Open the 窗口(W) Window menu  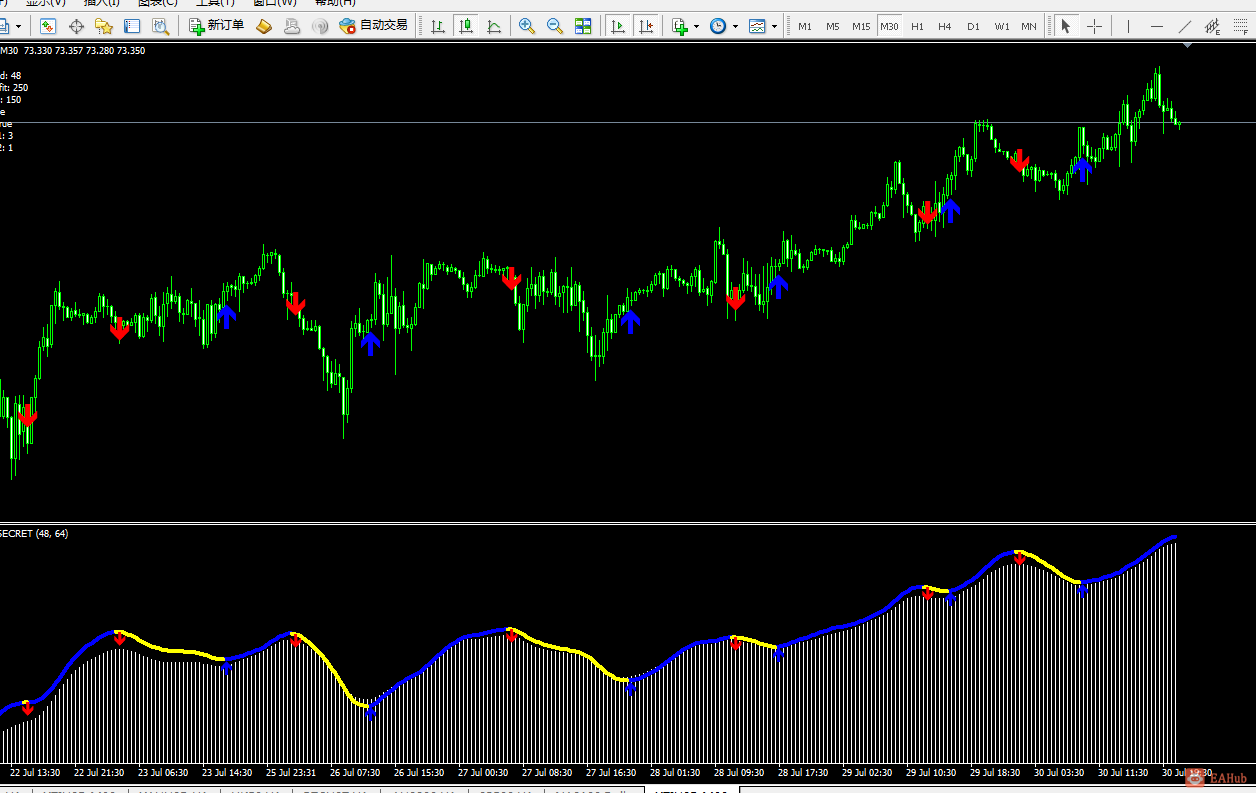tap(274, 3)
